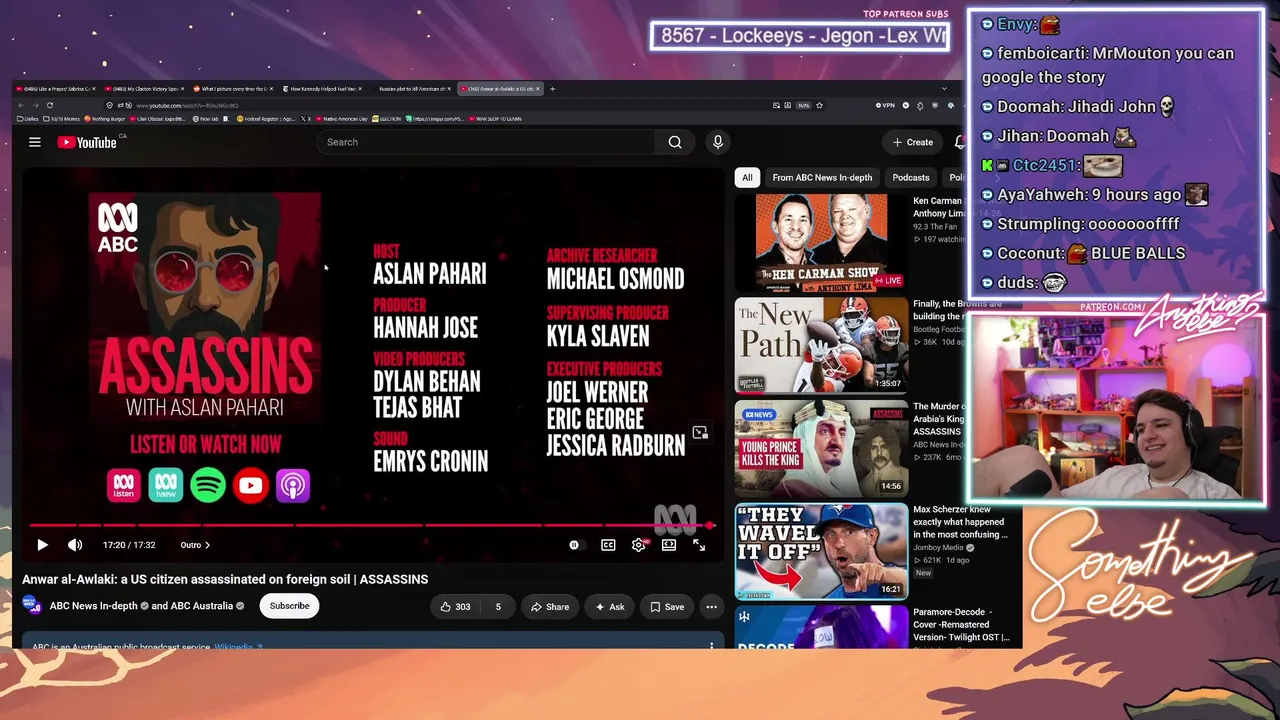Image resolution: width=1280 pixels, height=720 pixels.
Task: Expand the Outro chapter list
Action: 195,545
